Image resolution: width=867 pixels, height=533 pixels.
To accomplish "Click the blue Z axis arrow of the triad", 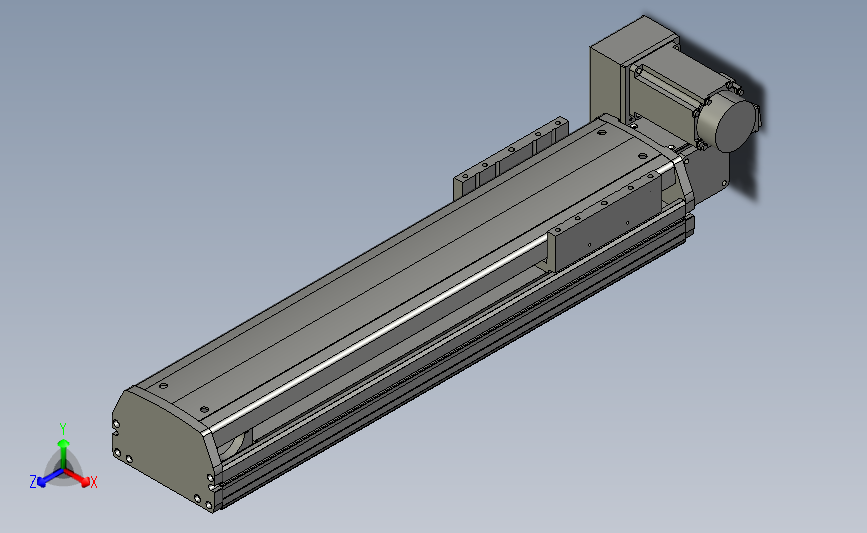I will (x=50, y=478).
